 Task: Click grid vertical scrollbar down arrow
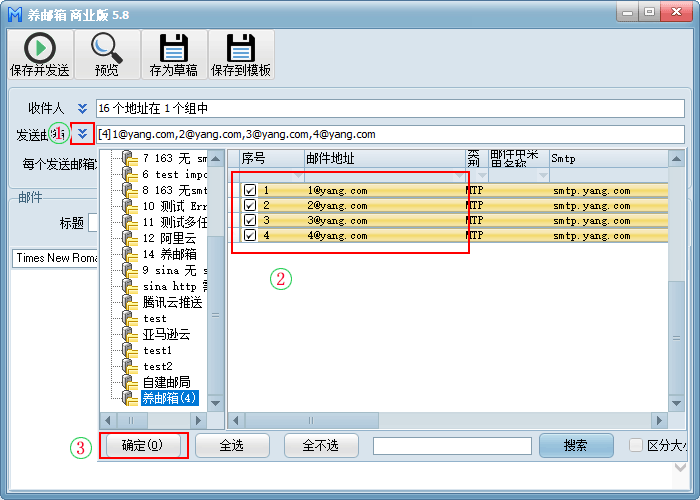point(676,403)
